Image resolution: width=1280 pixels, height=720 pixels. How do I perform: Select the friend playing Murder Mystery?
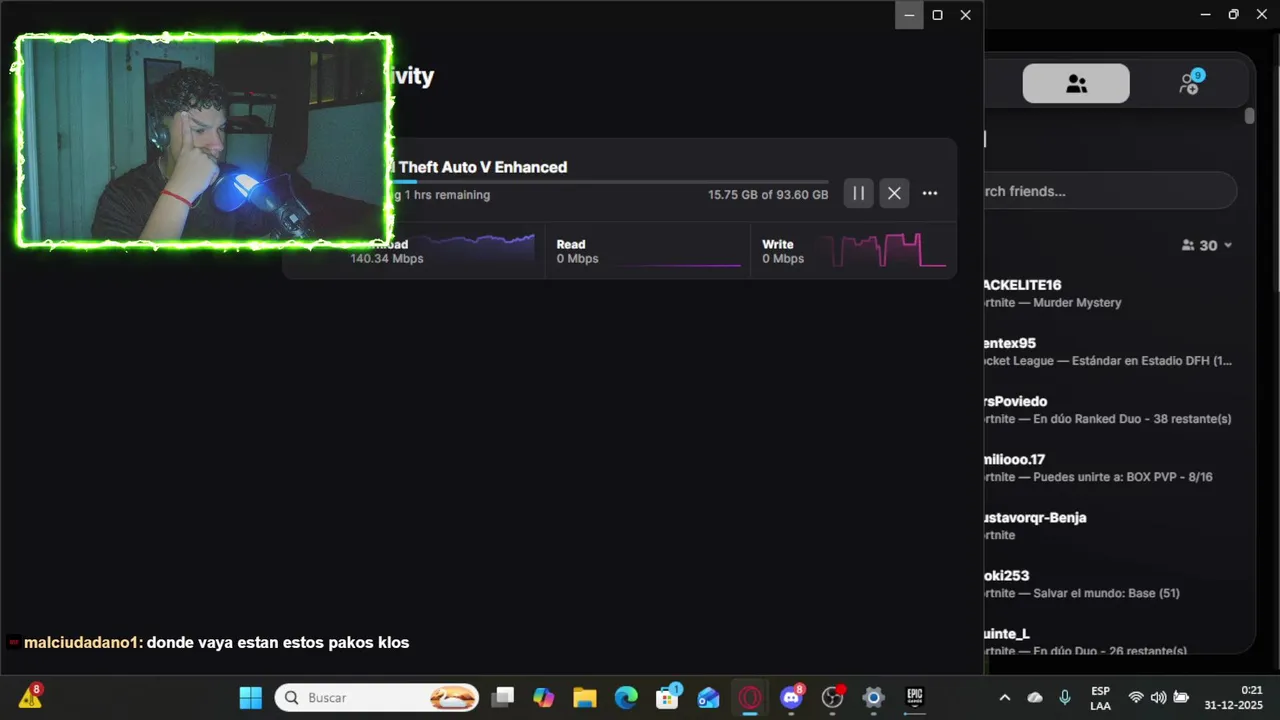pyautogui.click(x=1110, y=293)
